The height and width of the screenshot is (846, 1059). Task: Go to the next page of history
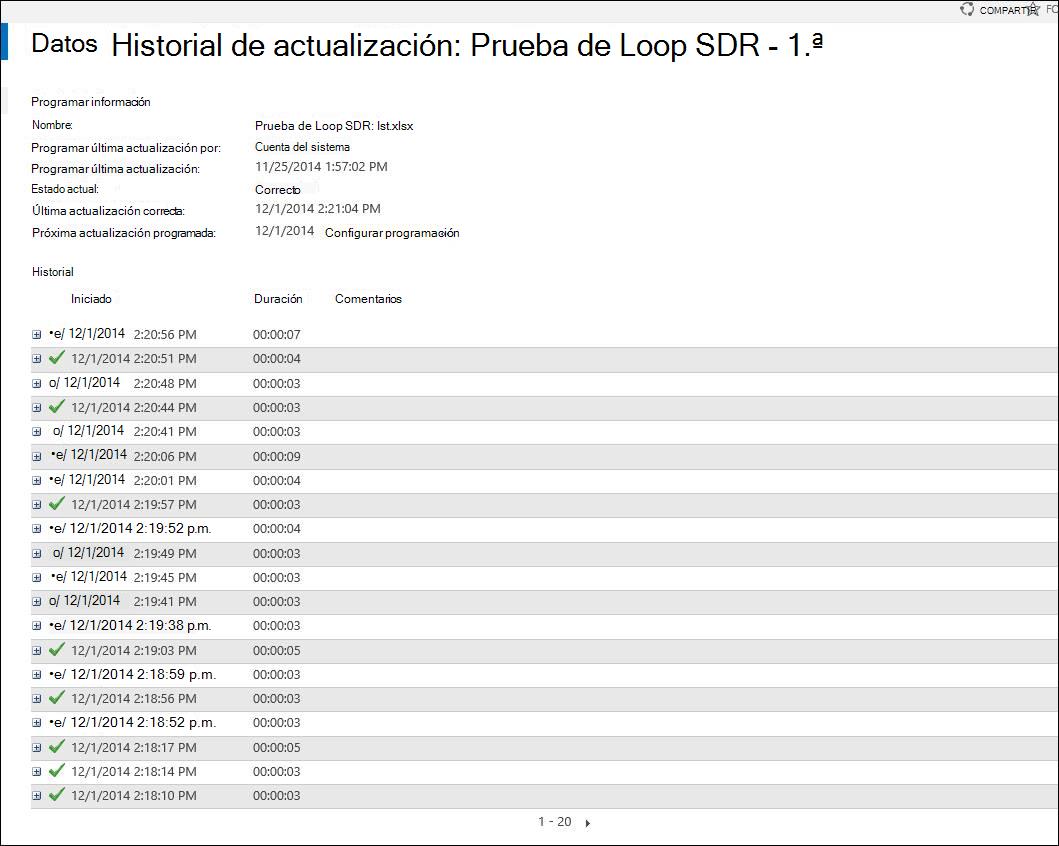click(x=588, y=823)
